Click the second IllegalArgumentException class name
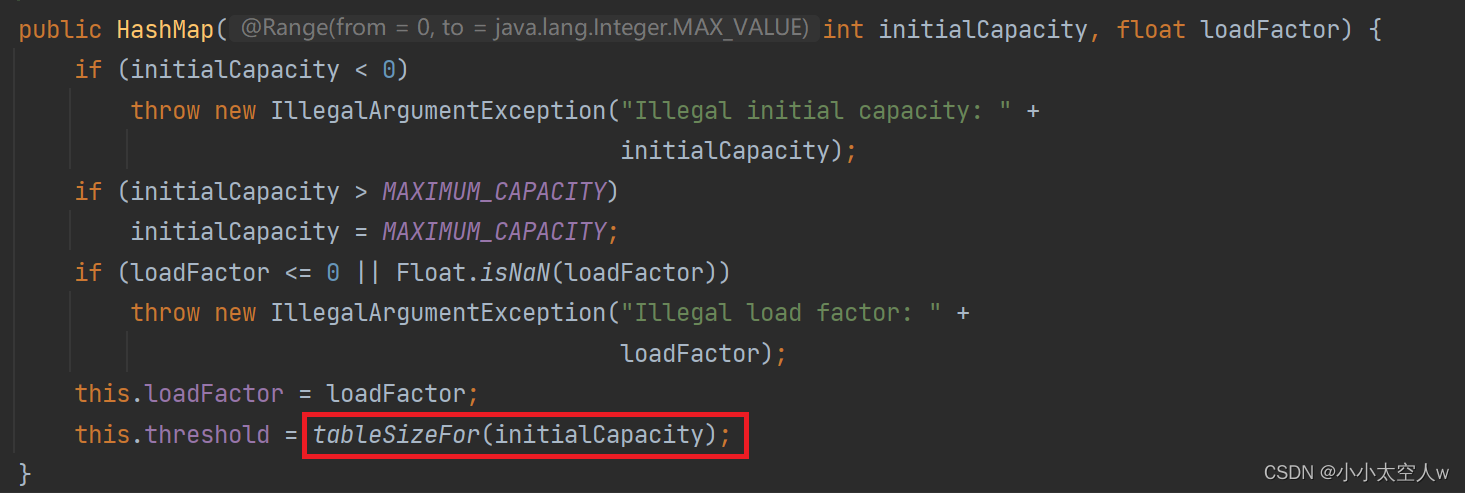The width and height of the screenshot is (1465, 493). (x=438, y=312)
